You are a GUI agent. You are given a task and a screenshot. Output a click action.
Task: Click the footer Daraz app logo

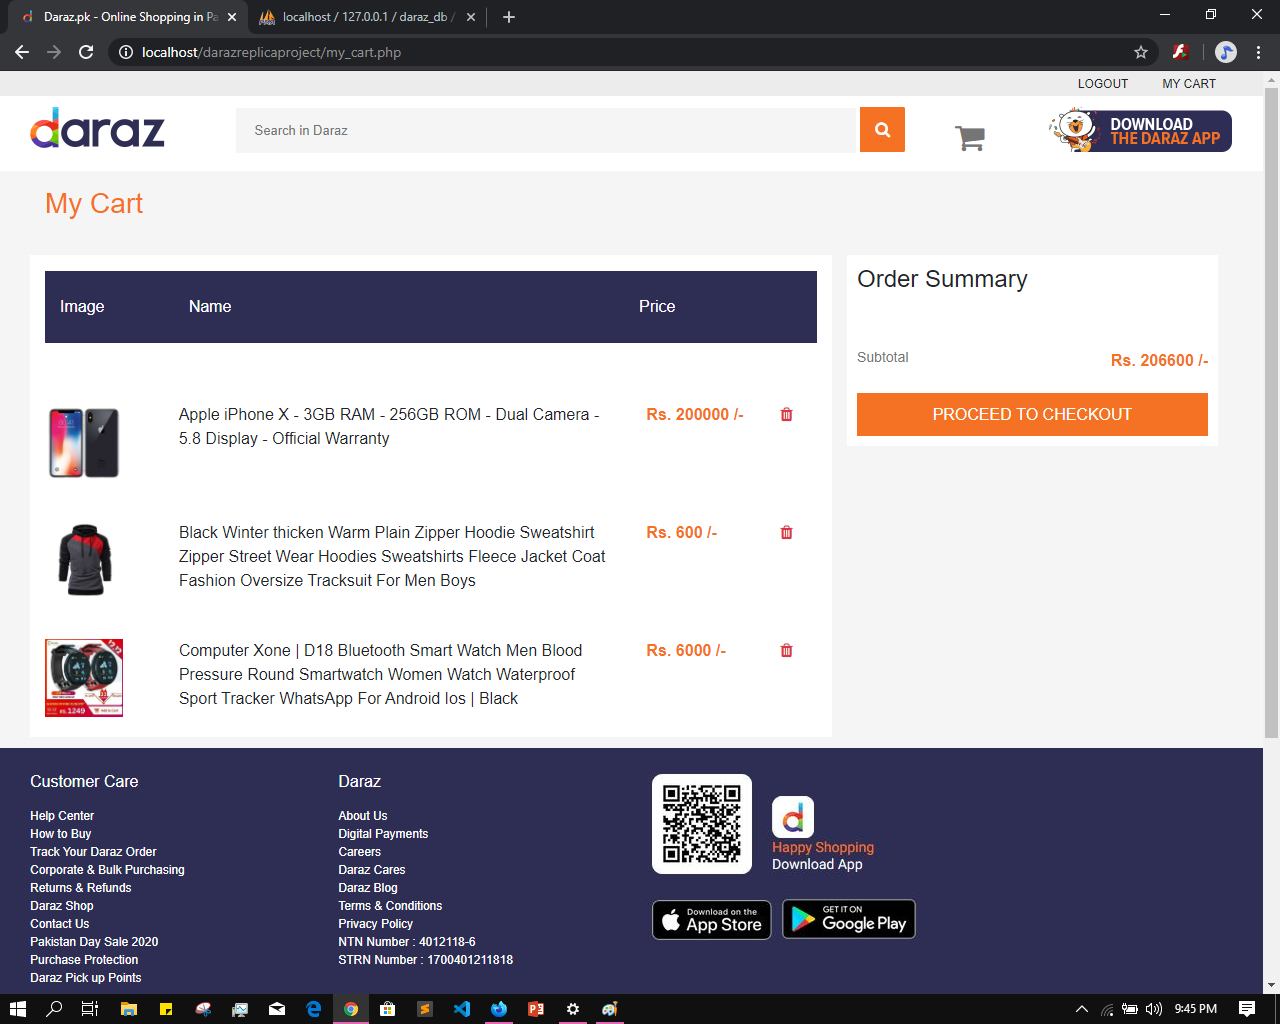coord(793,817)
